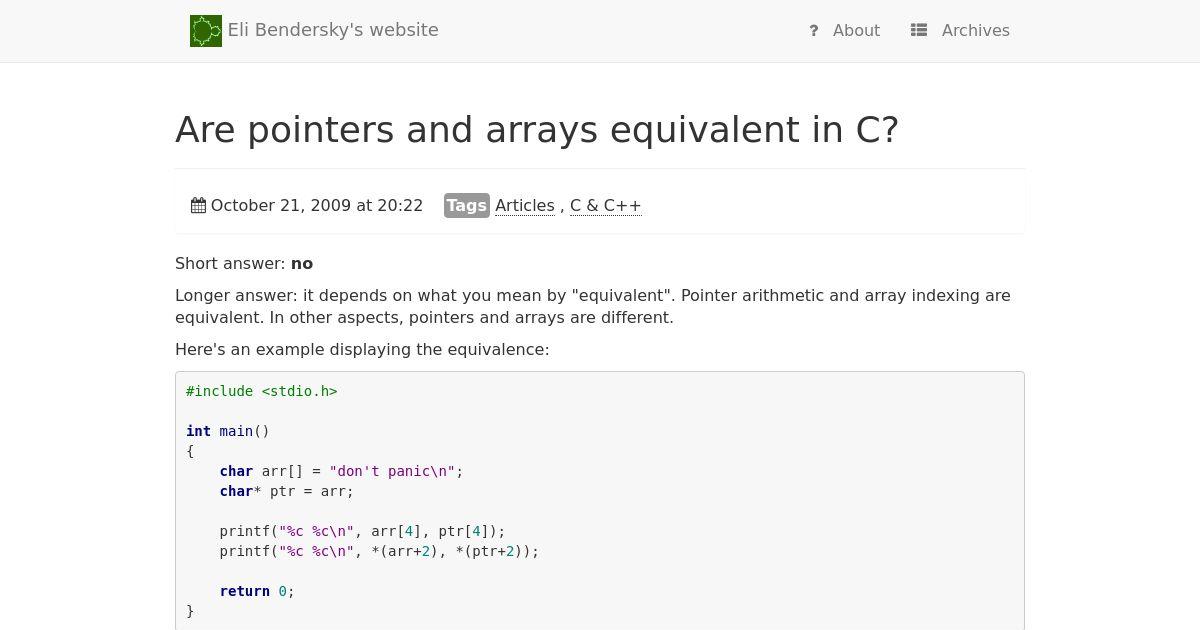The image size is (1200, 630).
Task: Open the Articles tag link
Action: [524, 206]
